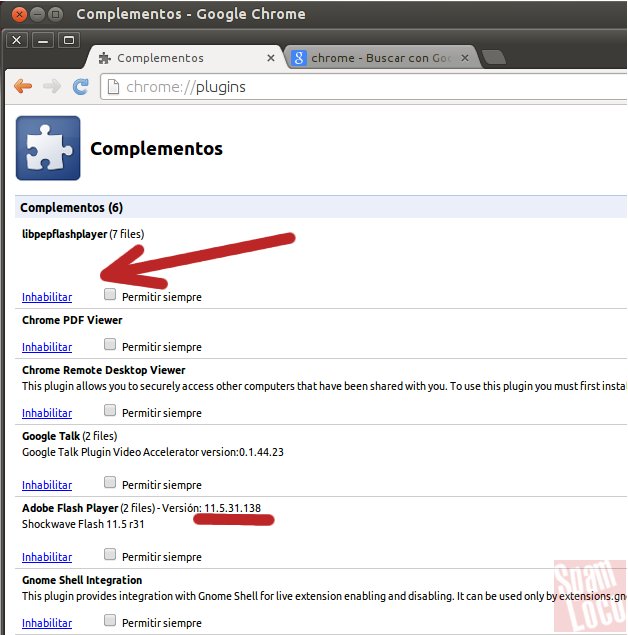
Task: Click the orange back arrow button
Action: point(23,86)
